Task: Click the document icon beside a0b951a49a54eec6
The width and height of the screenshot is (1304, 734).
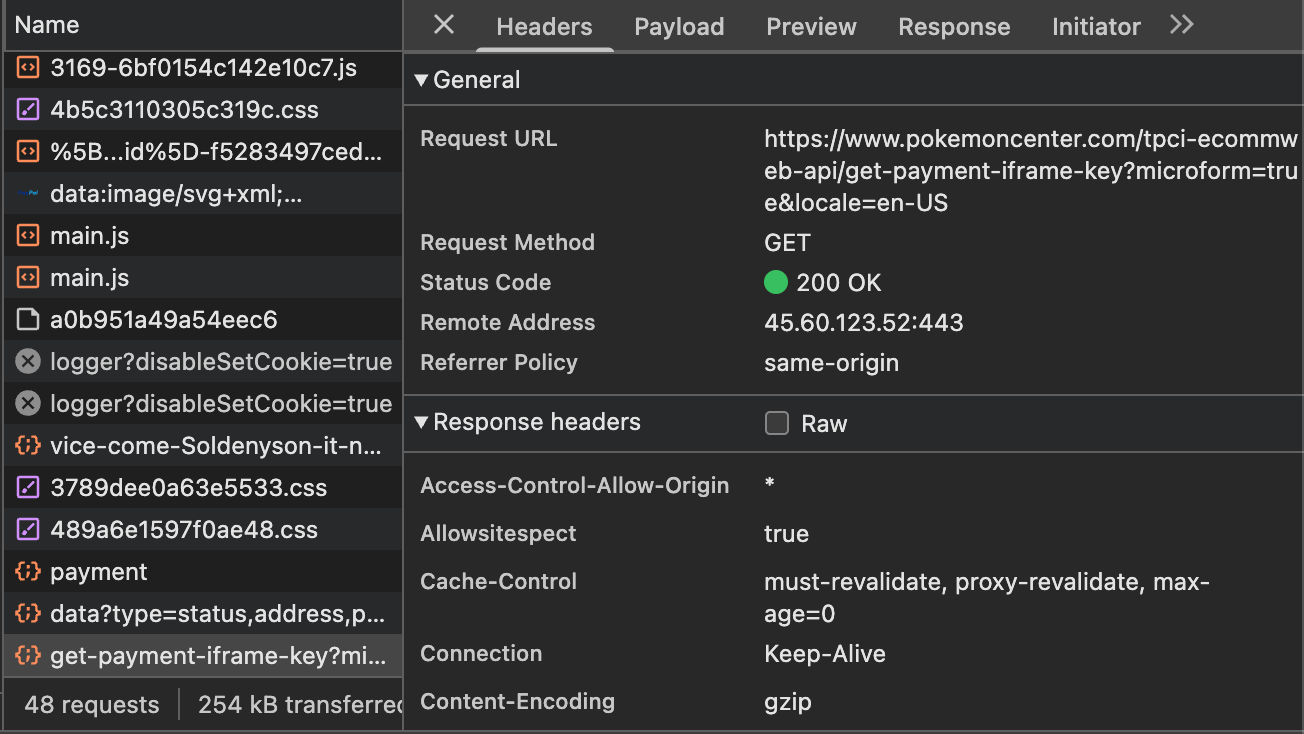Action: [28, 320]
